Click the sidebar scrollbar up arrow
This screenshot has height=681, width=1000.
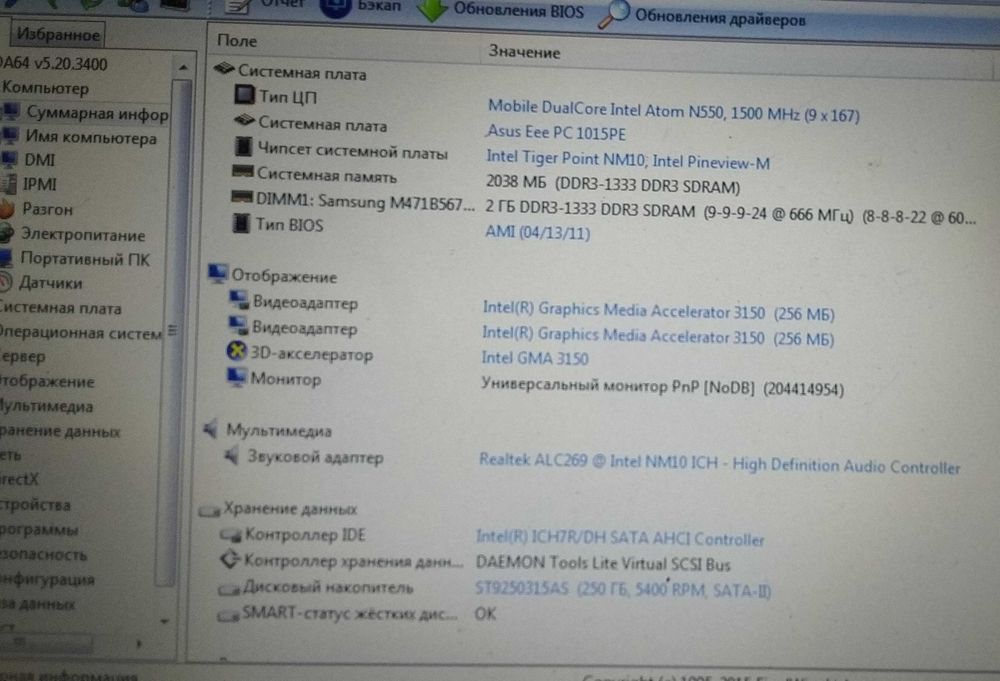183,67
